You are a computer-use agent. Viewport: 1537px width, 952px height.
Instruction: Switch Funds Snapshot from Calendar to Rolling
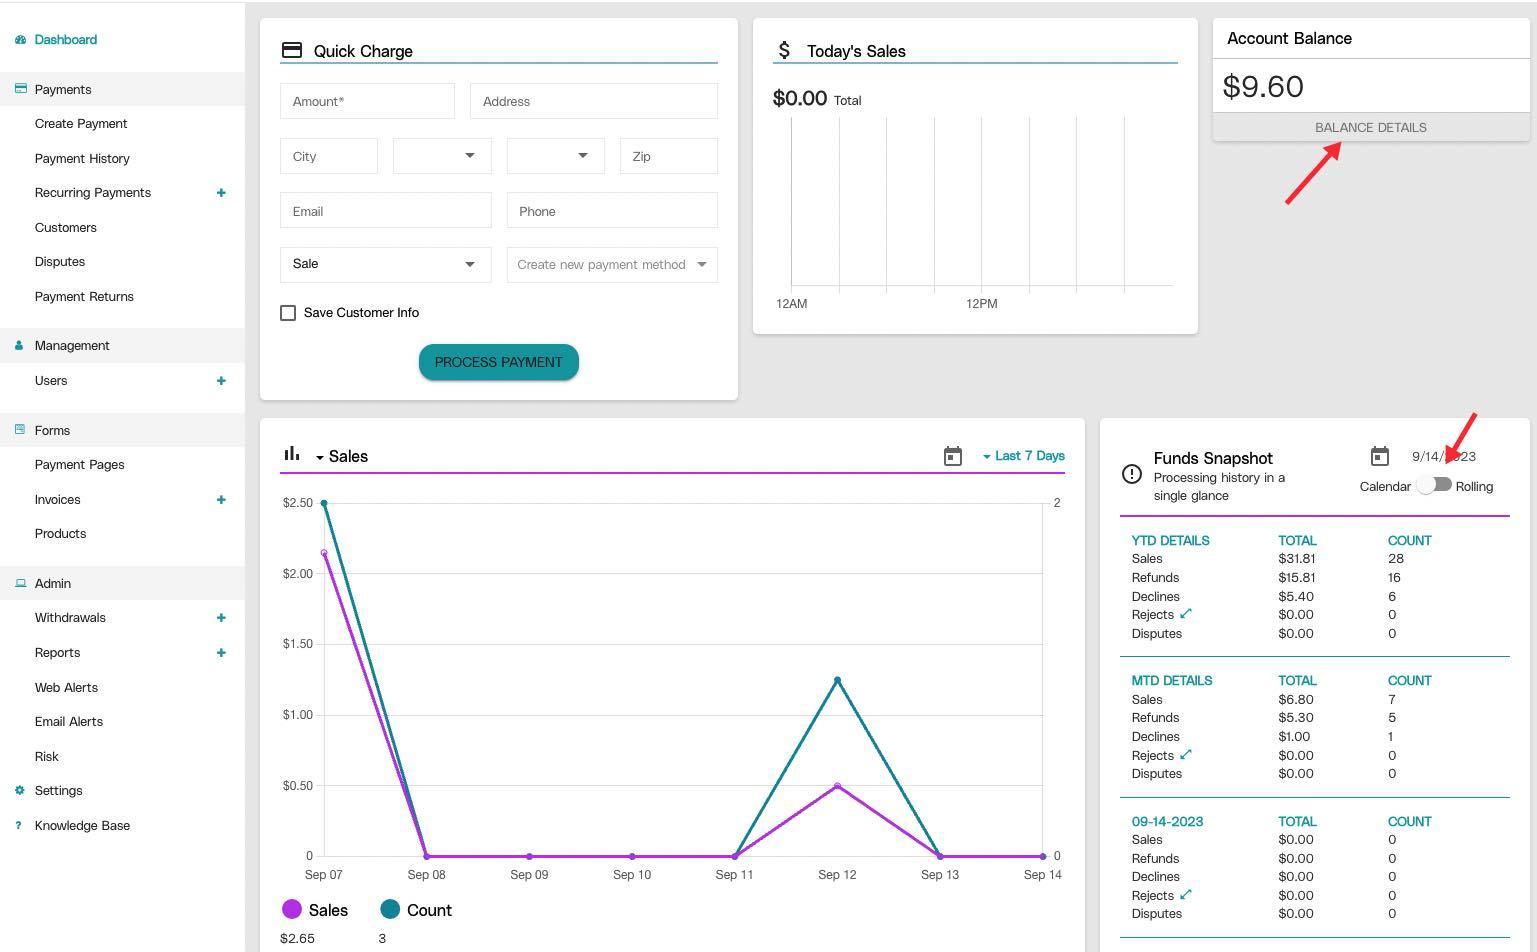tap(1436, 485)
